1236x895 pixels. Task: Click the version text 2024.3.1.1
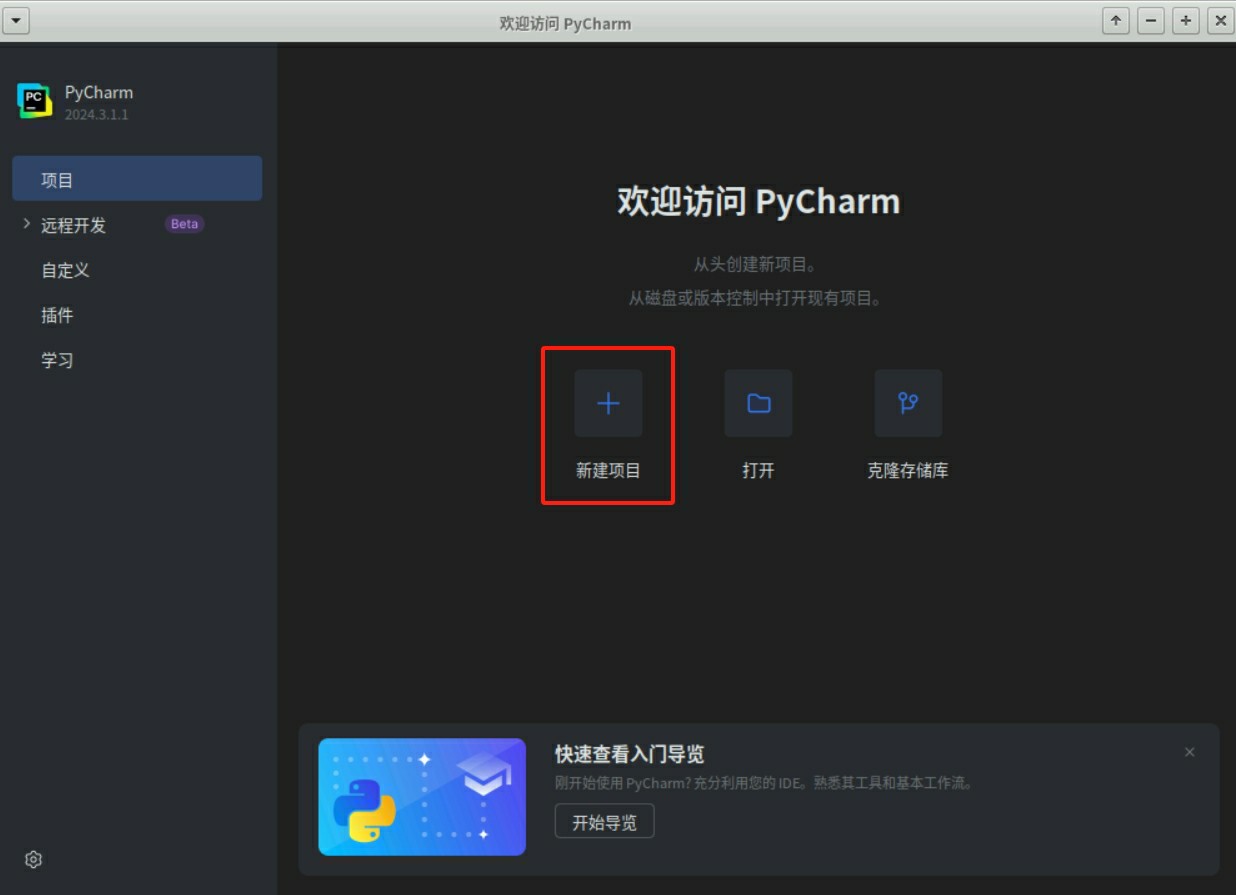[x=97, y=114]
